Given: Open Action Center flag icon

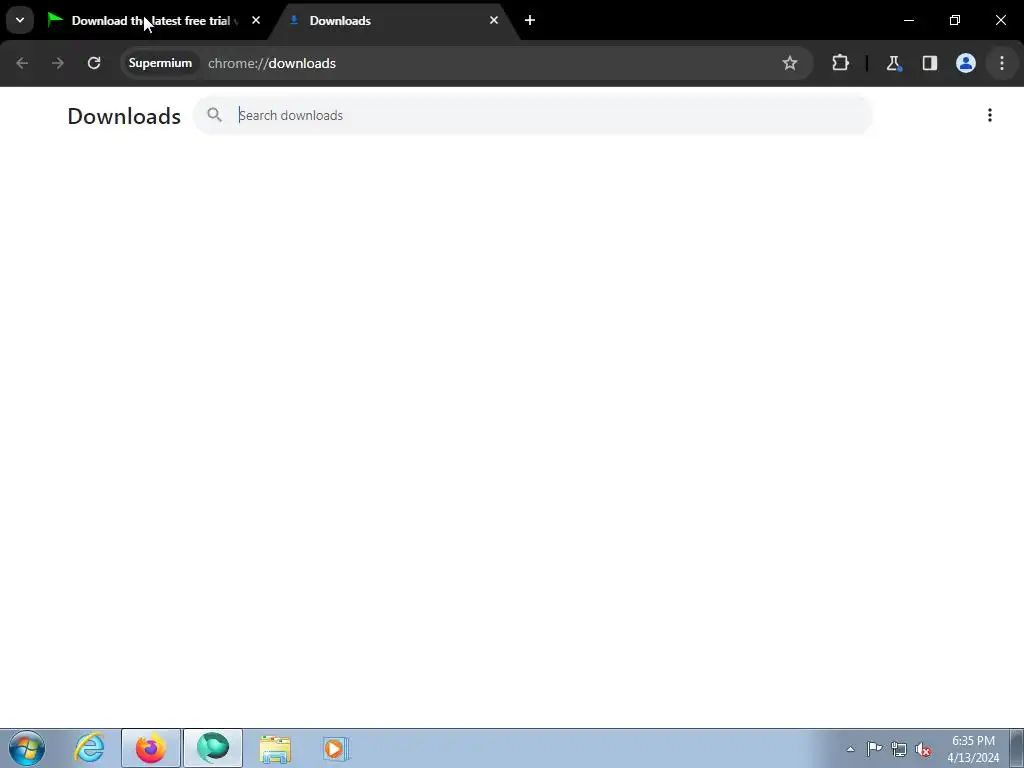Looking at the screenshot, I should [874, 749].
